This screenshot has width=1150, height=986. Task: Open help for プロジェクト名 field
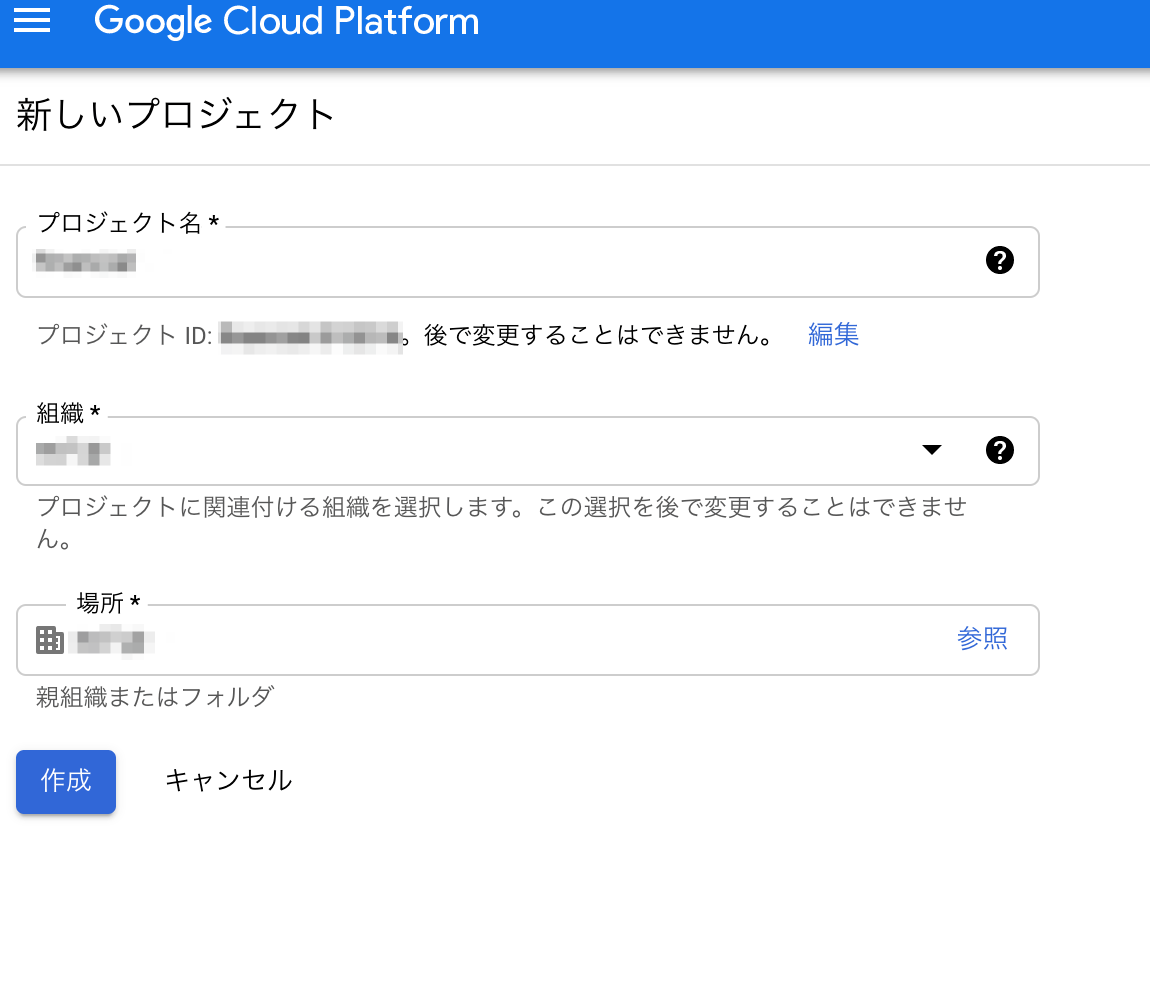point(1000,260)
